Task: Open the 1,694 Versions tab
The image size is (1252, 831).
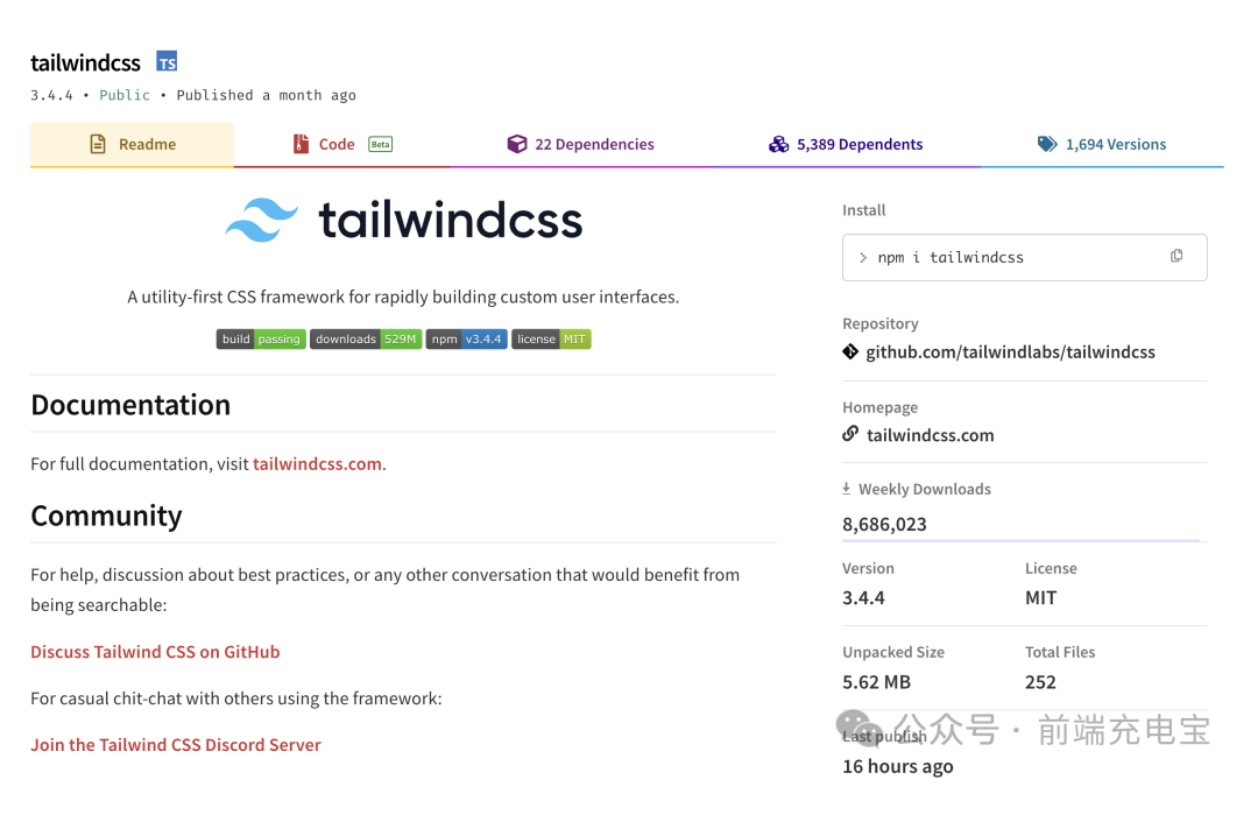Action: click(1102, 144)
